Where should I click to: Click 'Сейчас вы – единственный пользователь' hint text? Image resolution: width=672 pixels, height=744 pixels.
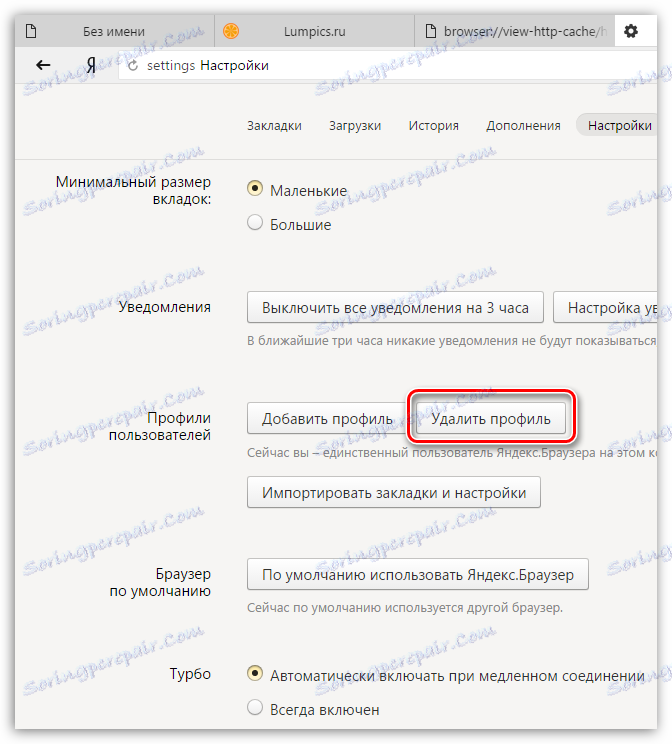(x=452, y=453)
